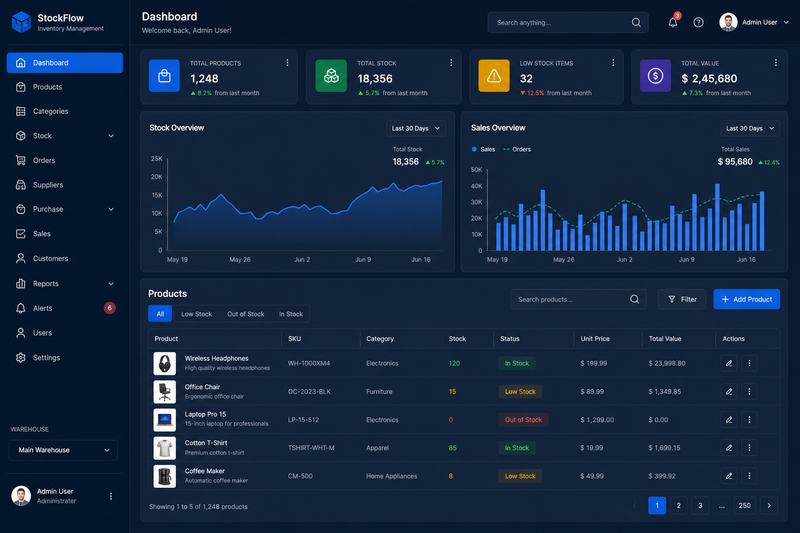The width and height of the screenshot is (800, 533).
Task: Sort by the SKU column header
Action: [x=294, y=339]
